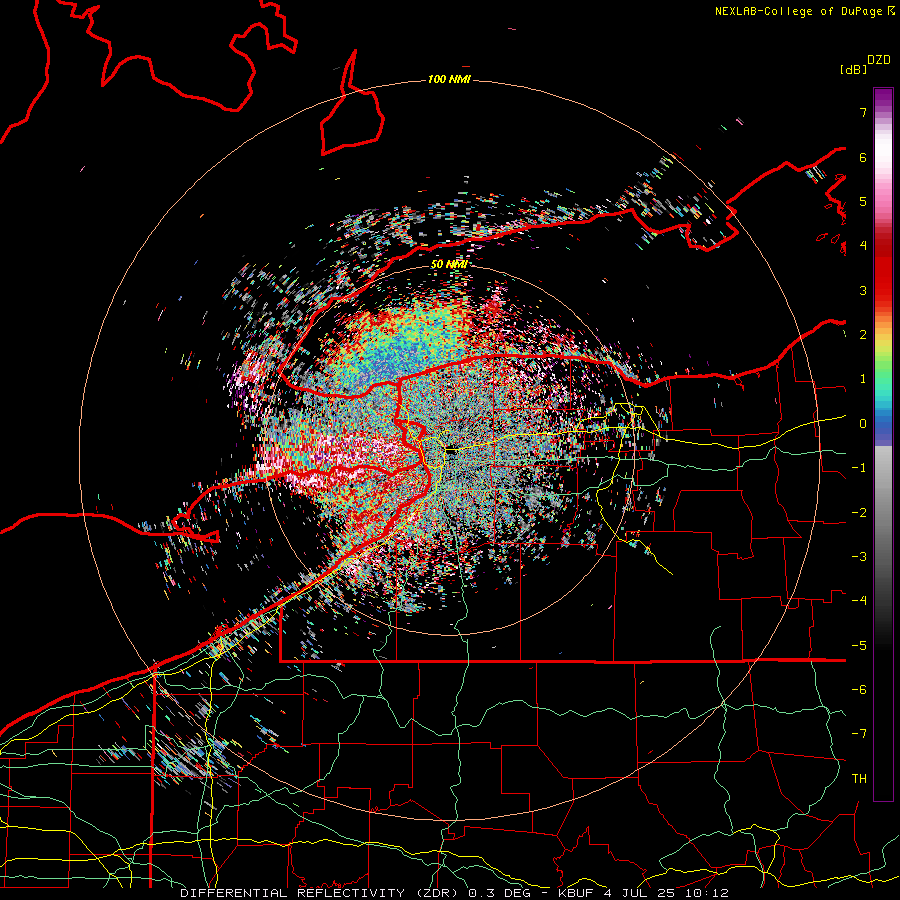Click the 100 NMI range ring label
This screenshot has height=900, width=900.
[449, 79]
